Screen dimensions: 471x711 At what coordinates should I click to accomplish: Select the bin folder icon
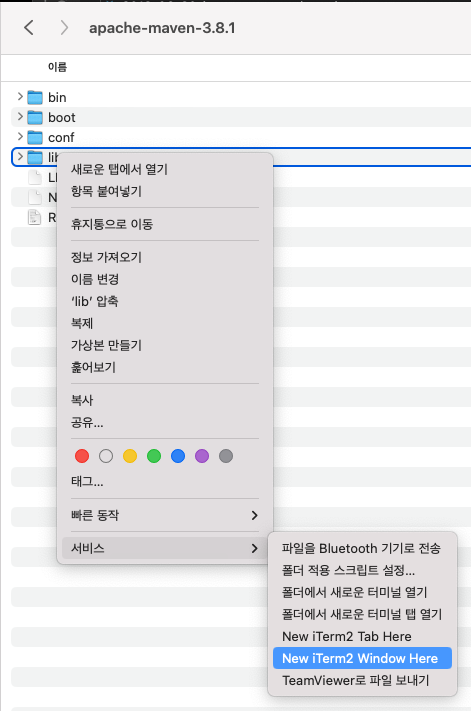point(35,97)
